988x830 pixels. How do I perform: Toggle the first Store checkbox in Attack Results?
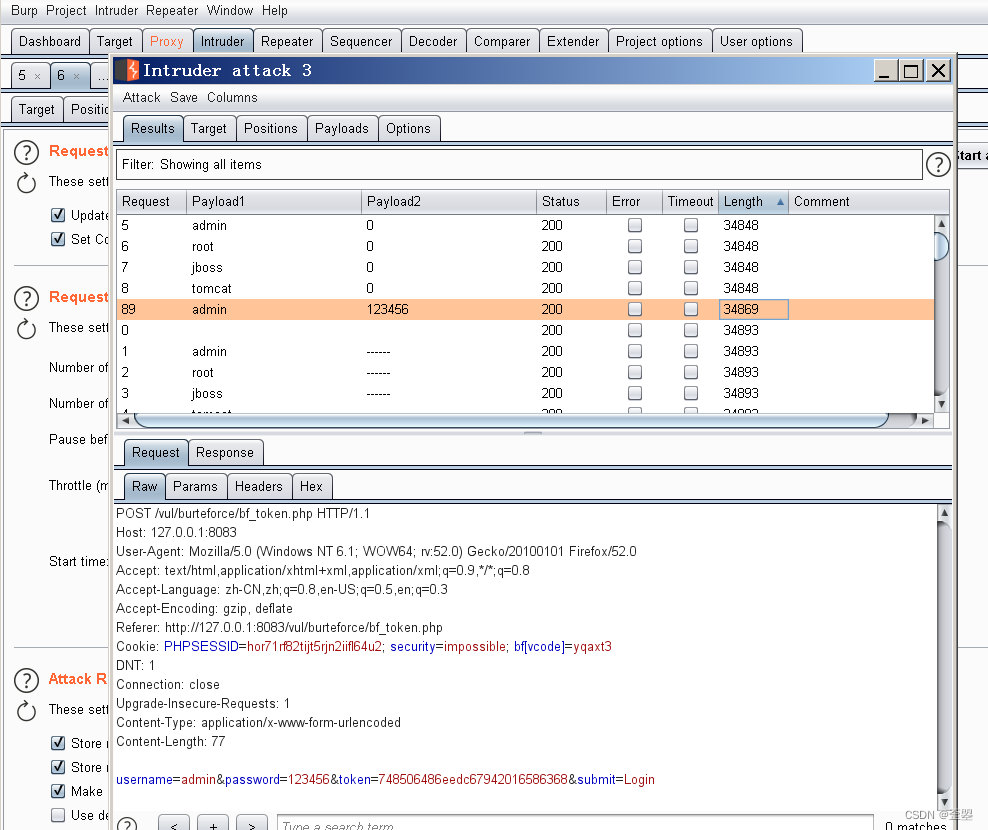click(58, 743)
